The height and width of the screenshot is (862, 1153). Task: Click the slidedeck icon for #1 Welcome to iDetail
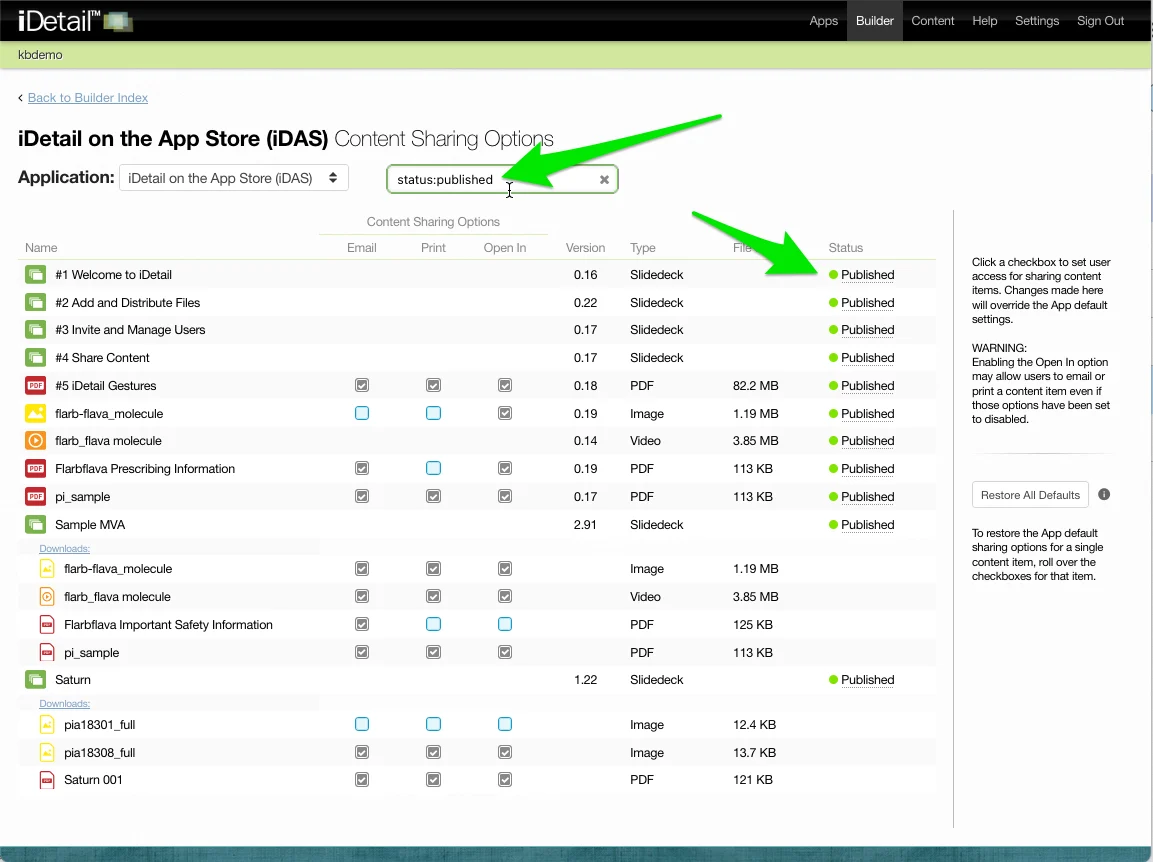coord(36,275)
